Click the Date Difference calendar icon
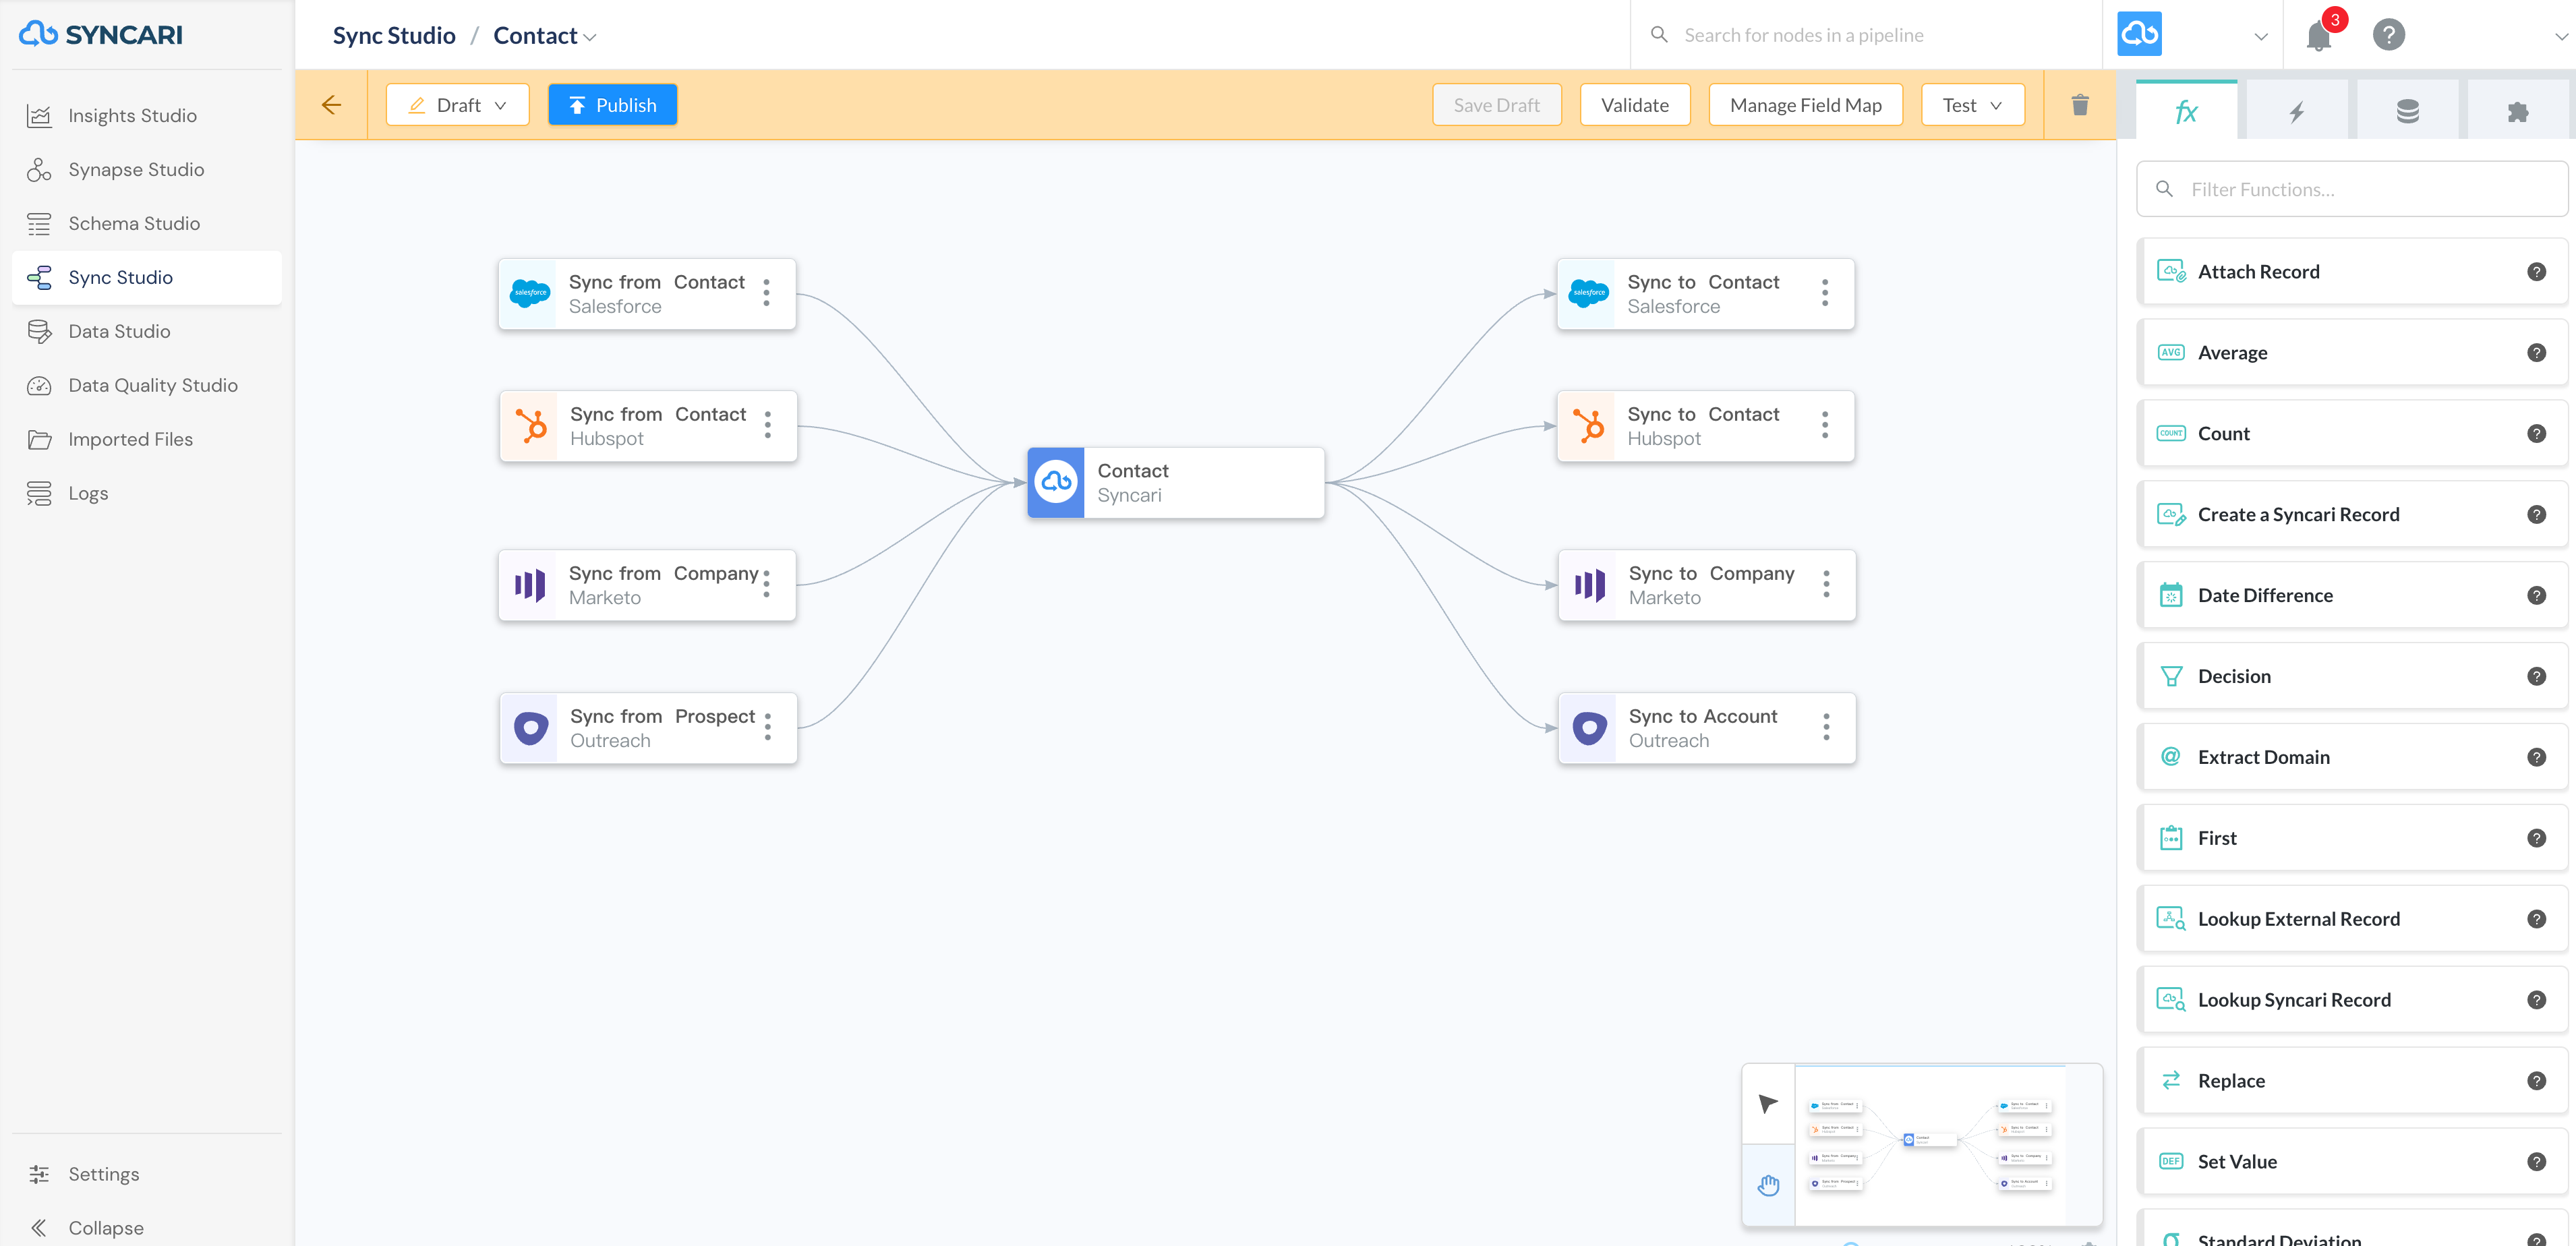Image resolution: width=2576 pixels, height=1246 pixels. pos(2171,596)
